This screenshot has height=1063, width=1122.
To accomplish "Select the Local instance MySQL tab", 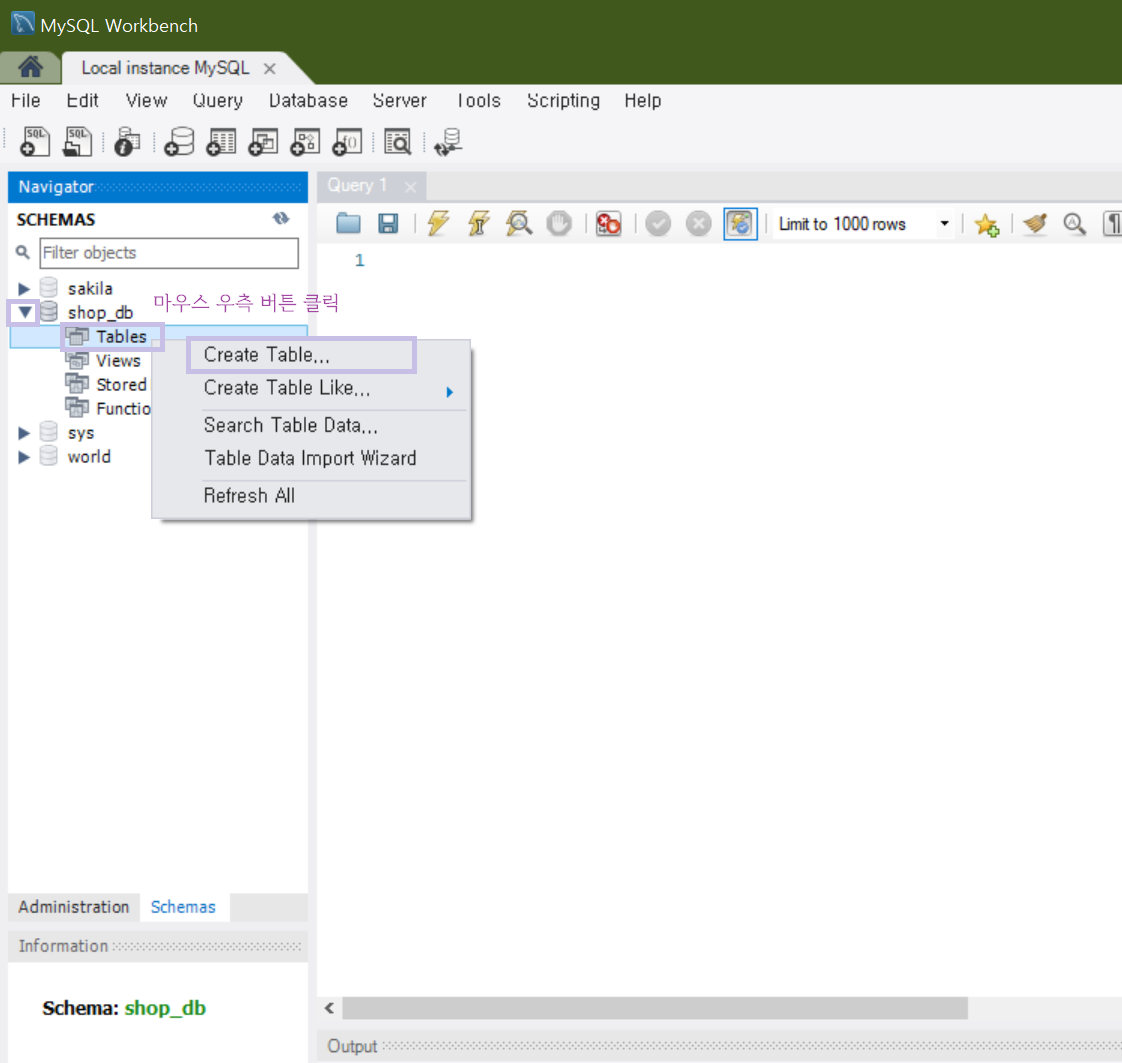I will click(x=165, y=68).
